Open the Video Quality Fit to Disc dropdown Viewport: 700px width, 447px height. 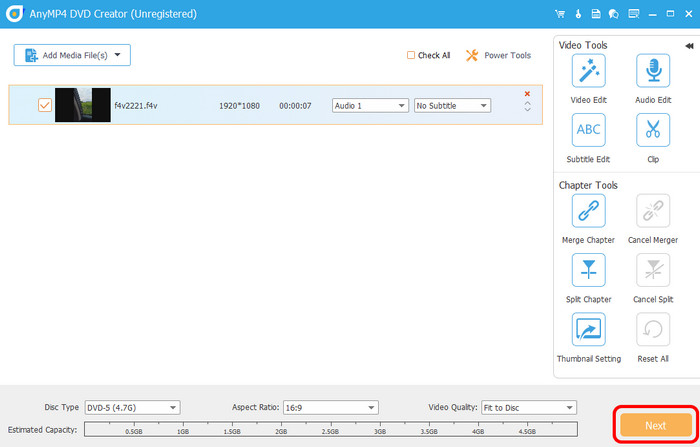point(529,408)
